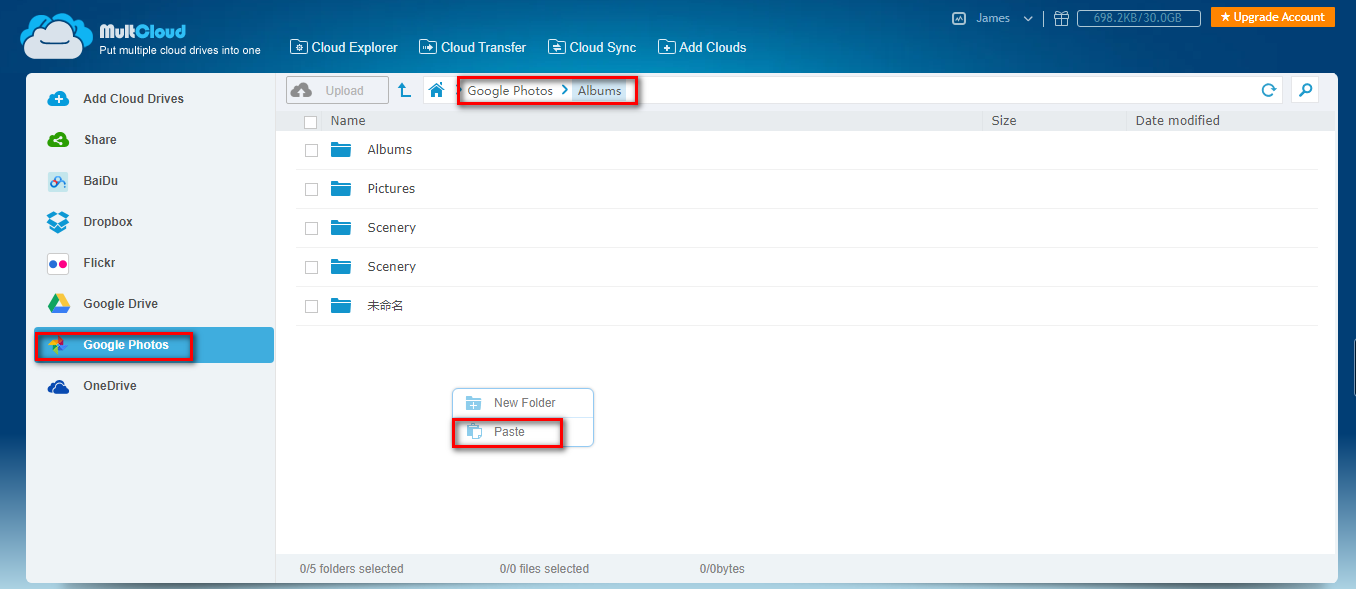
Task: Choose Paste from context menu
Action: click(523, 432)
